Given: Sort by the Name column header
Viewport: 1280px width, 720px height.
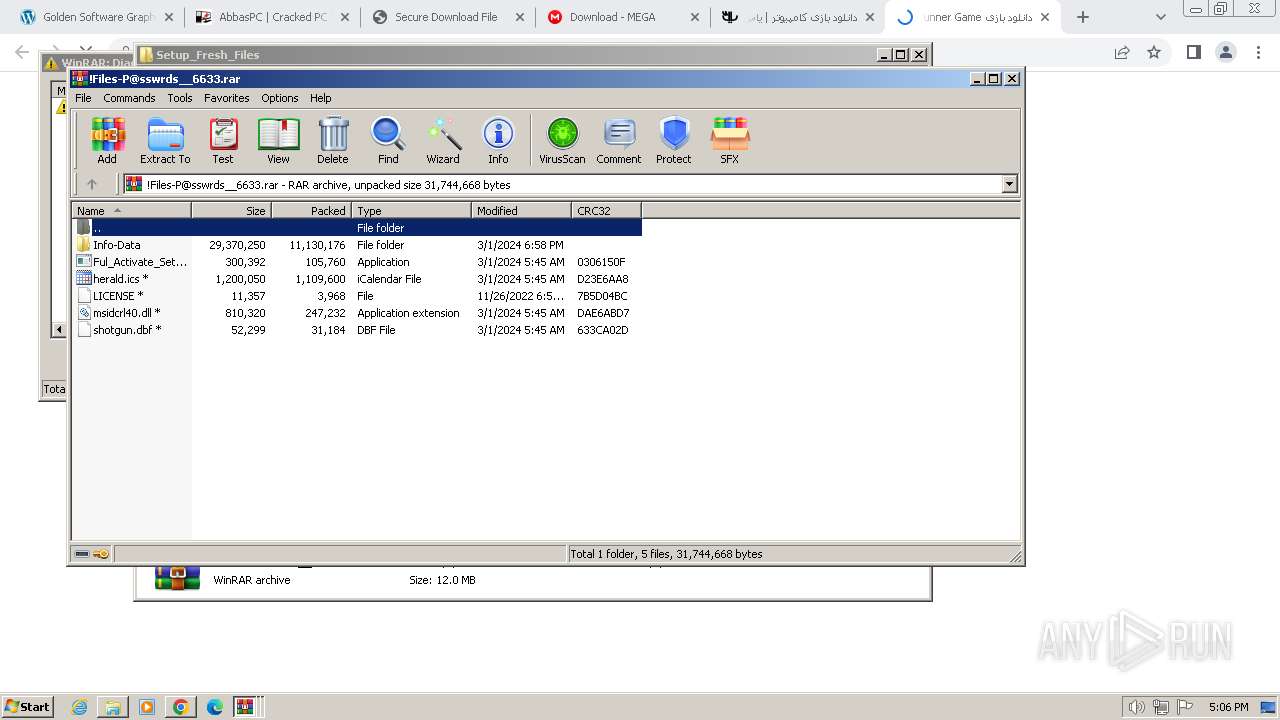Looking at the screenshot, I should [x=132, y=210].
